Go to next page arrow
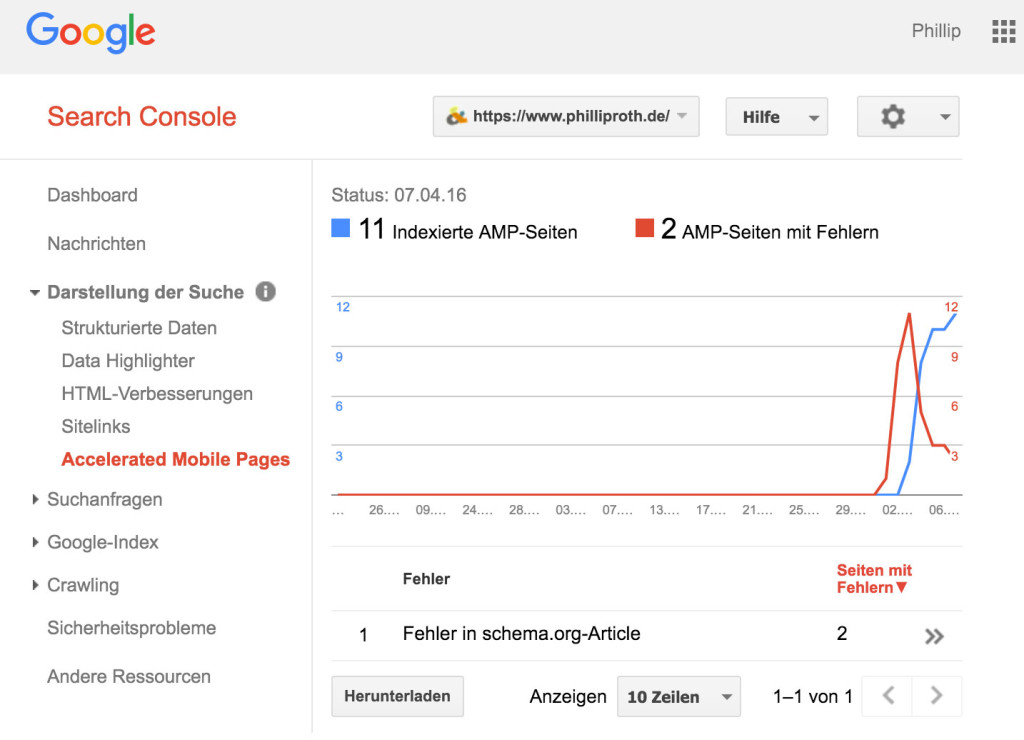 936,696
